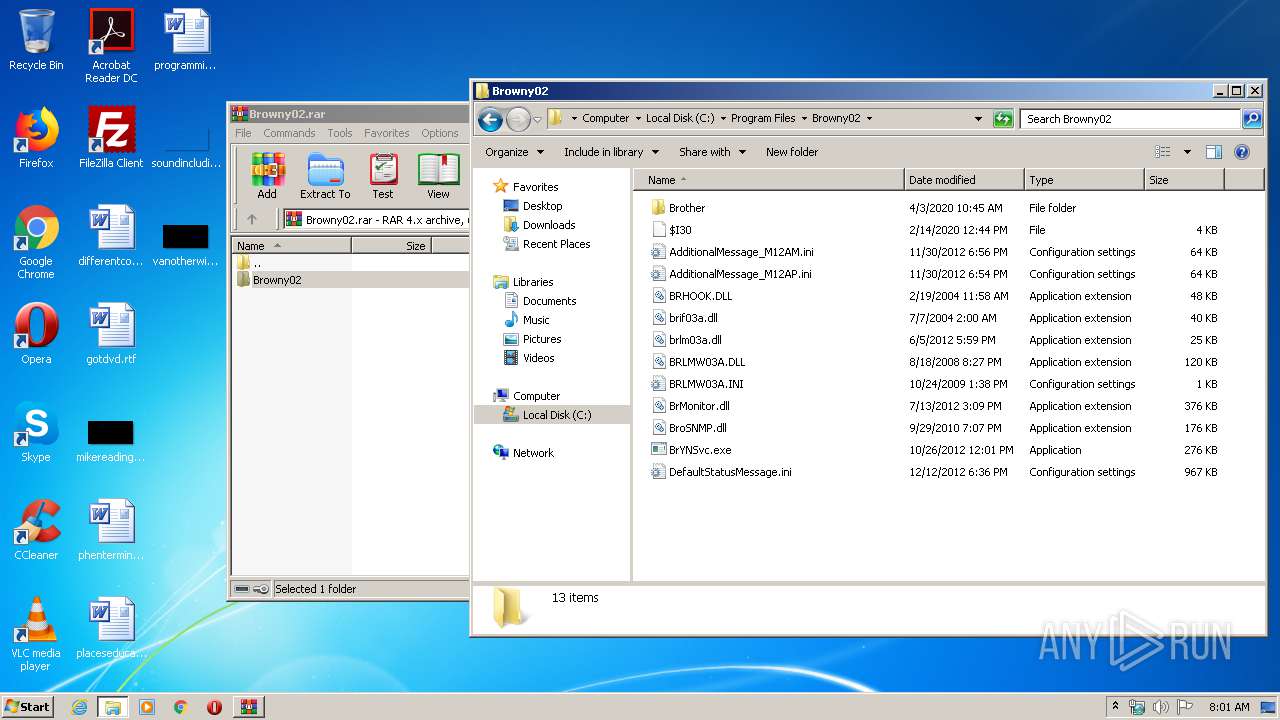The height and width of the screenshot is (720, 1280).
Task: Open Google Chrome desktop shortcut
Action: [x=36, y=243]
